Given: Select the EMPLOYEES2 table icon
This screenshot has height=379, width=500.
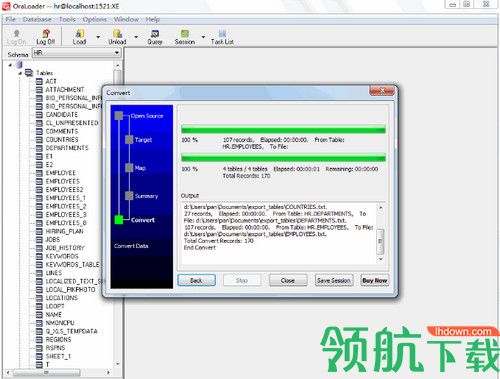Looking at the screenshot, I should [39, 190].
